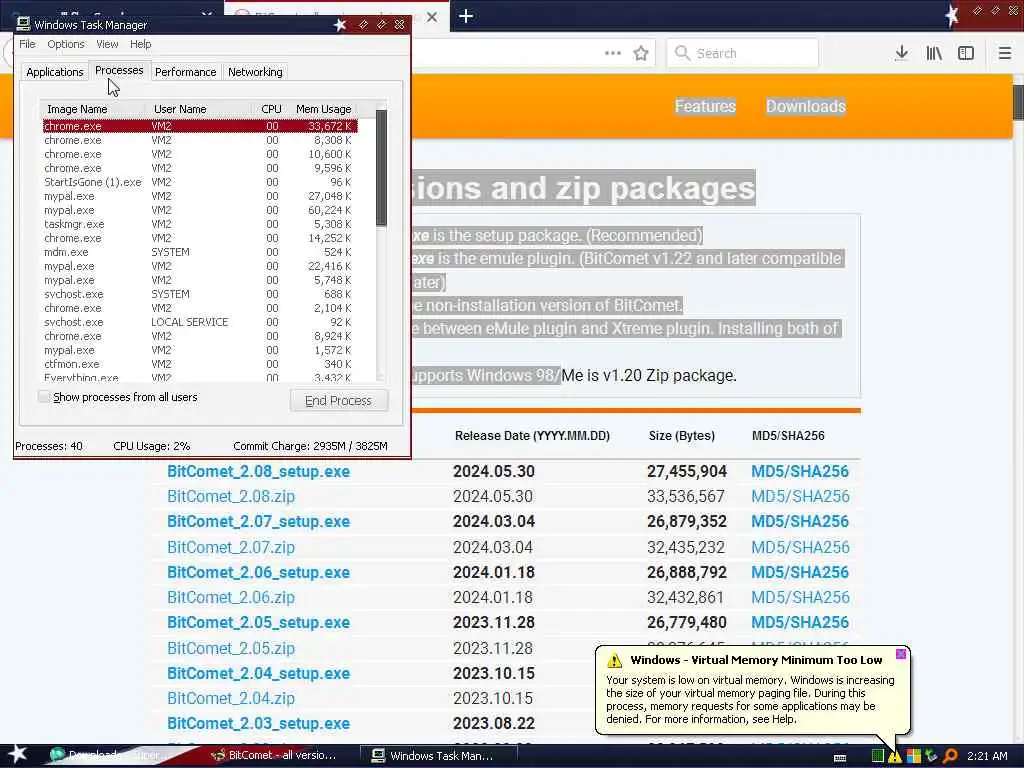
Task: Click the taskbar clock showing 2:21 AM
Action: click(987, 756)
